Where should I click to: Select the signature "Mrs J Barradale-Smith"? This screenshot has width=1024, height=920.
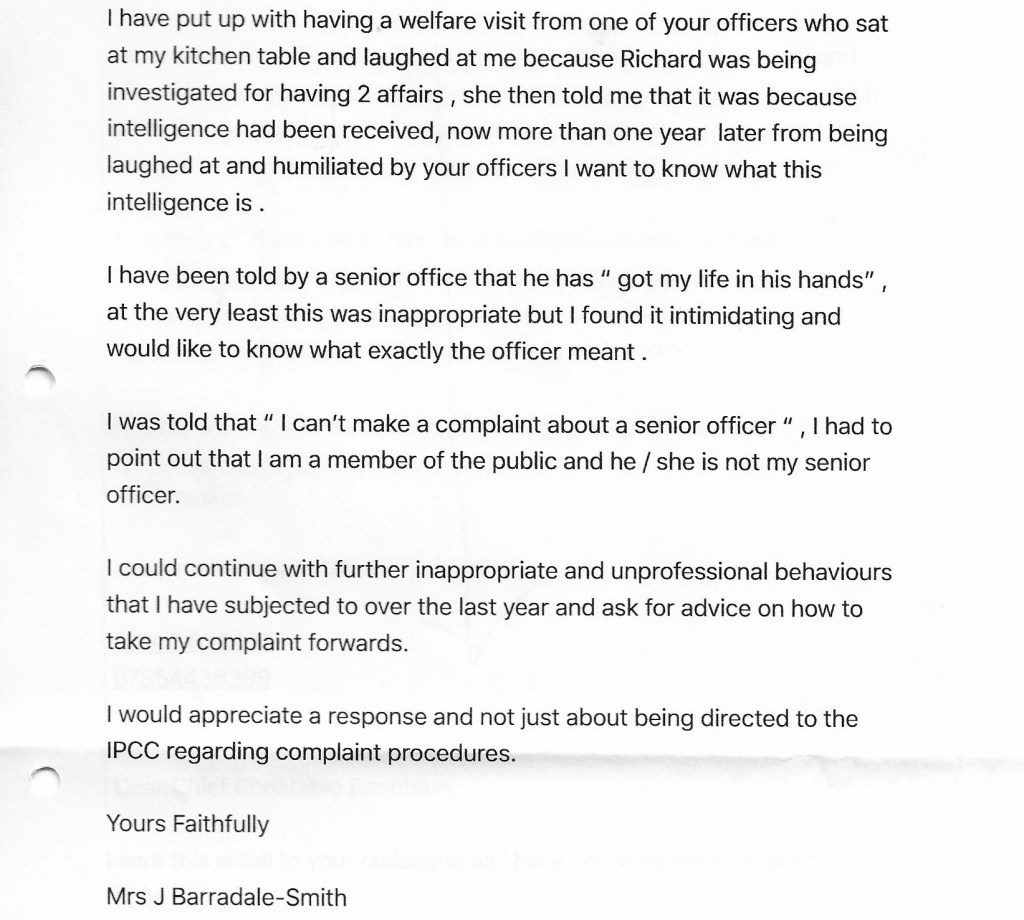tap(226, 896)
